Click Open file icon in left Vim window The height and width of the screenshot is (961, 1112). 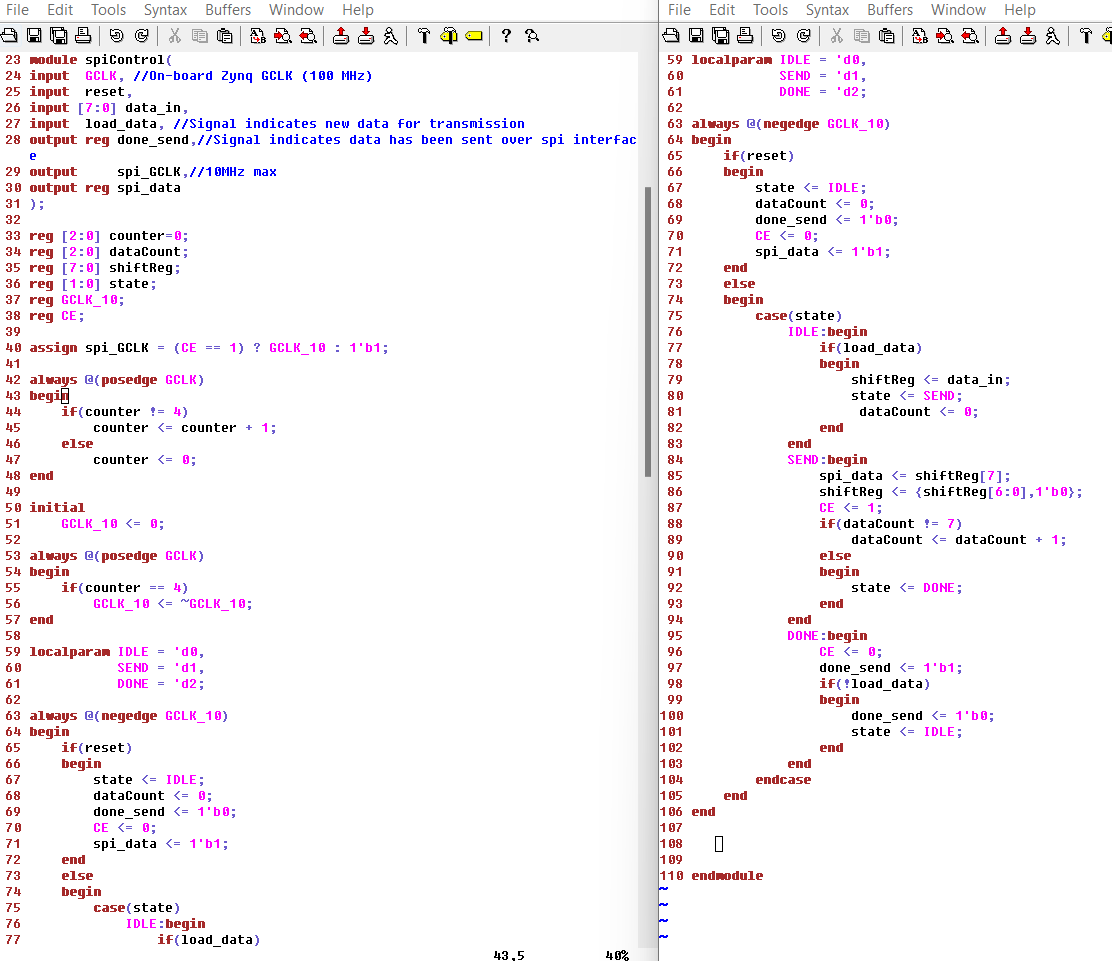coord(10,36)
